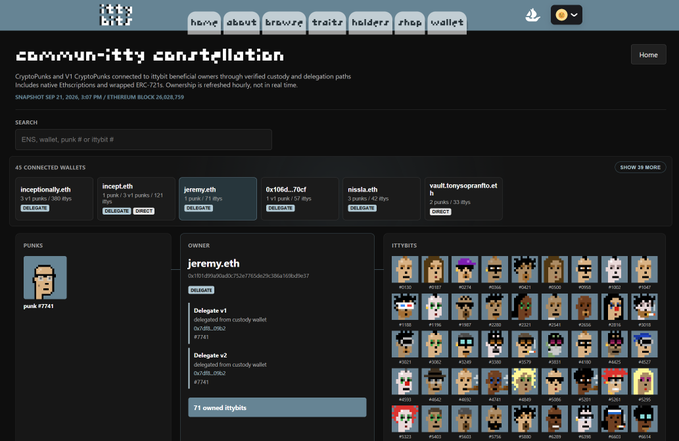This screenshot has width=679, height=441.
Task: Click DELEGATE badge on nissla.eth card
Action: (362, 208)
